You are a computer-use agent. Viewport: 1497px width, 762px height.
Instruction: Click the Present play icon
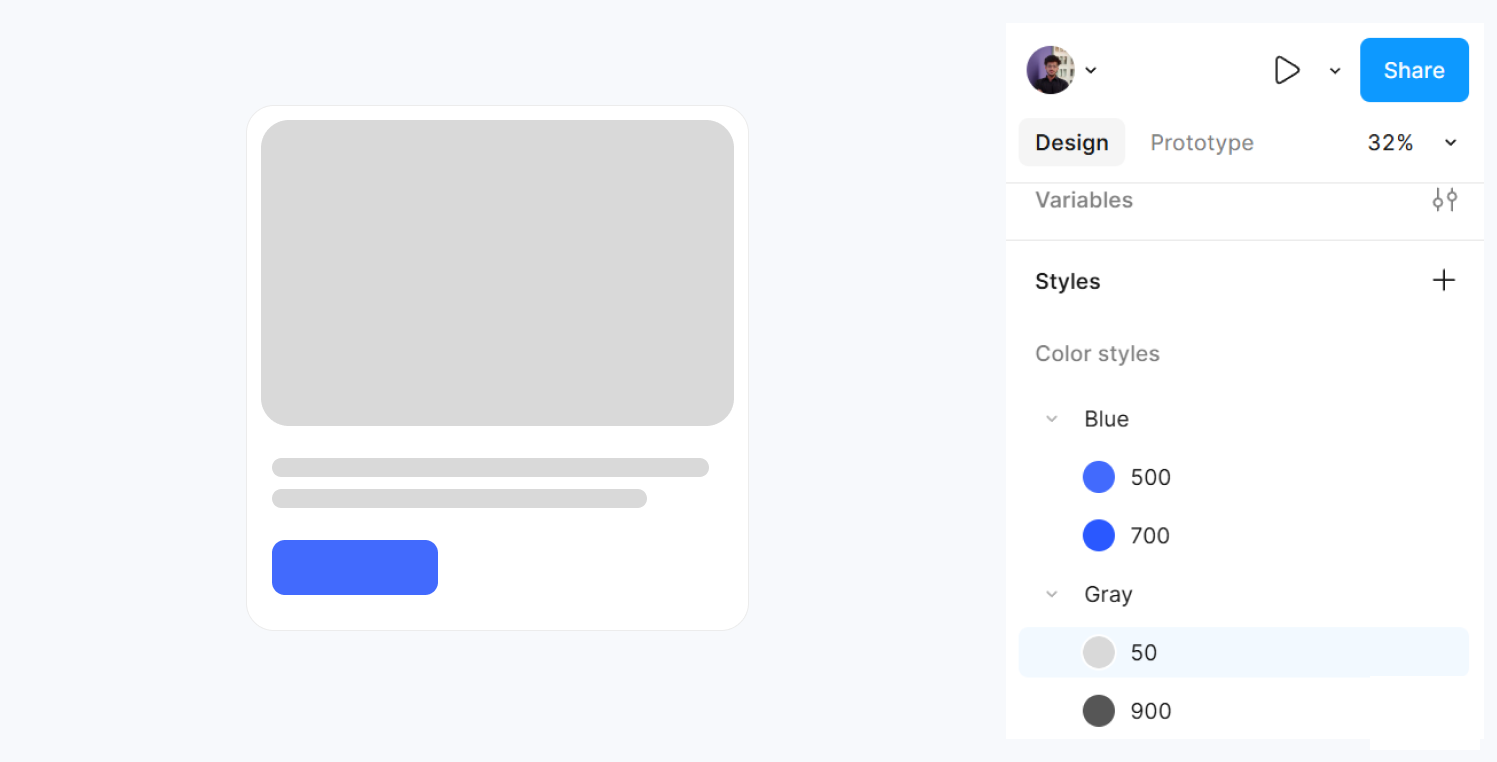pyautogui.click(x=1286, y=70)
